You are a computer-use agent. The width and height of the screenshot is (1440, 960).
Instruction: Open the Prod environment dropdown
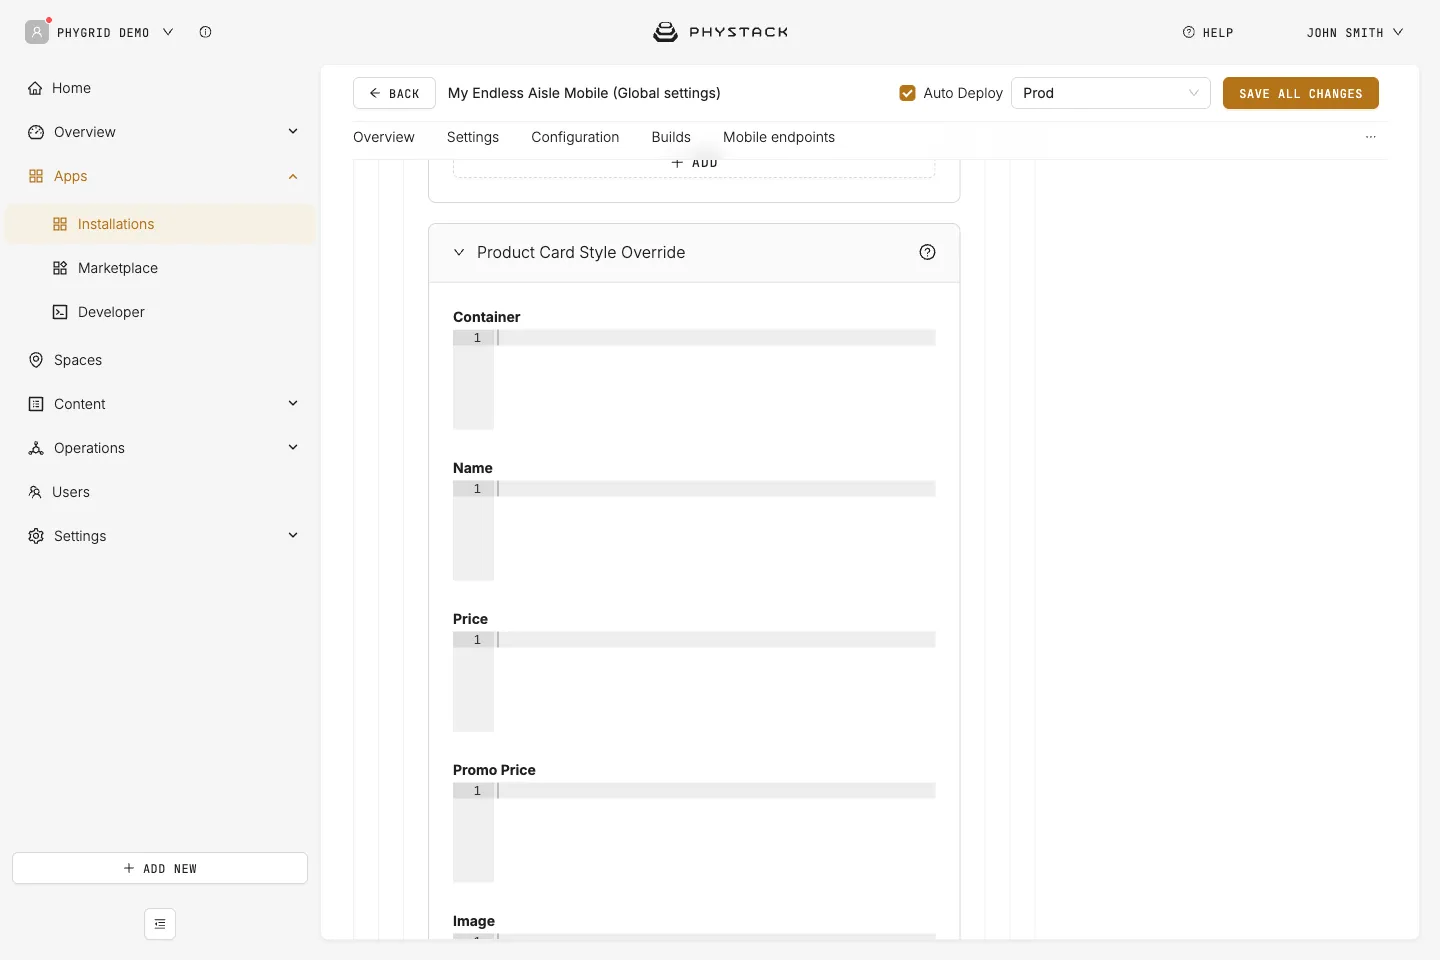[1110, 93]
